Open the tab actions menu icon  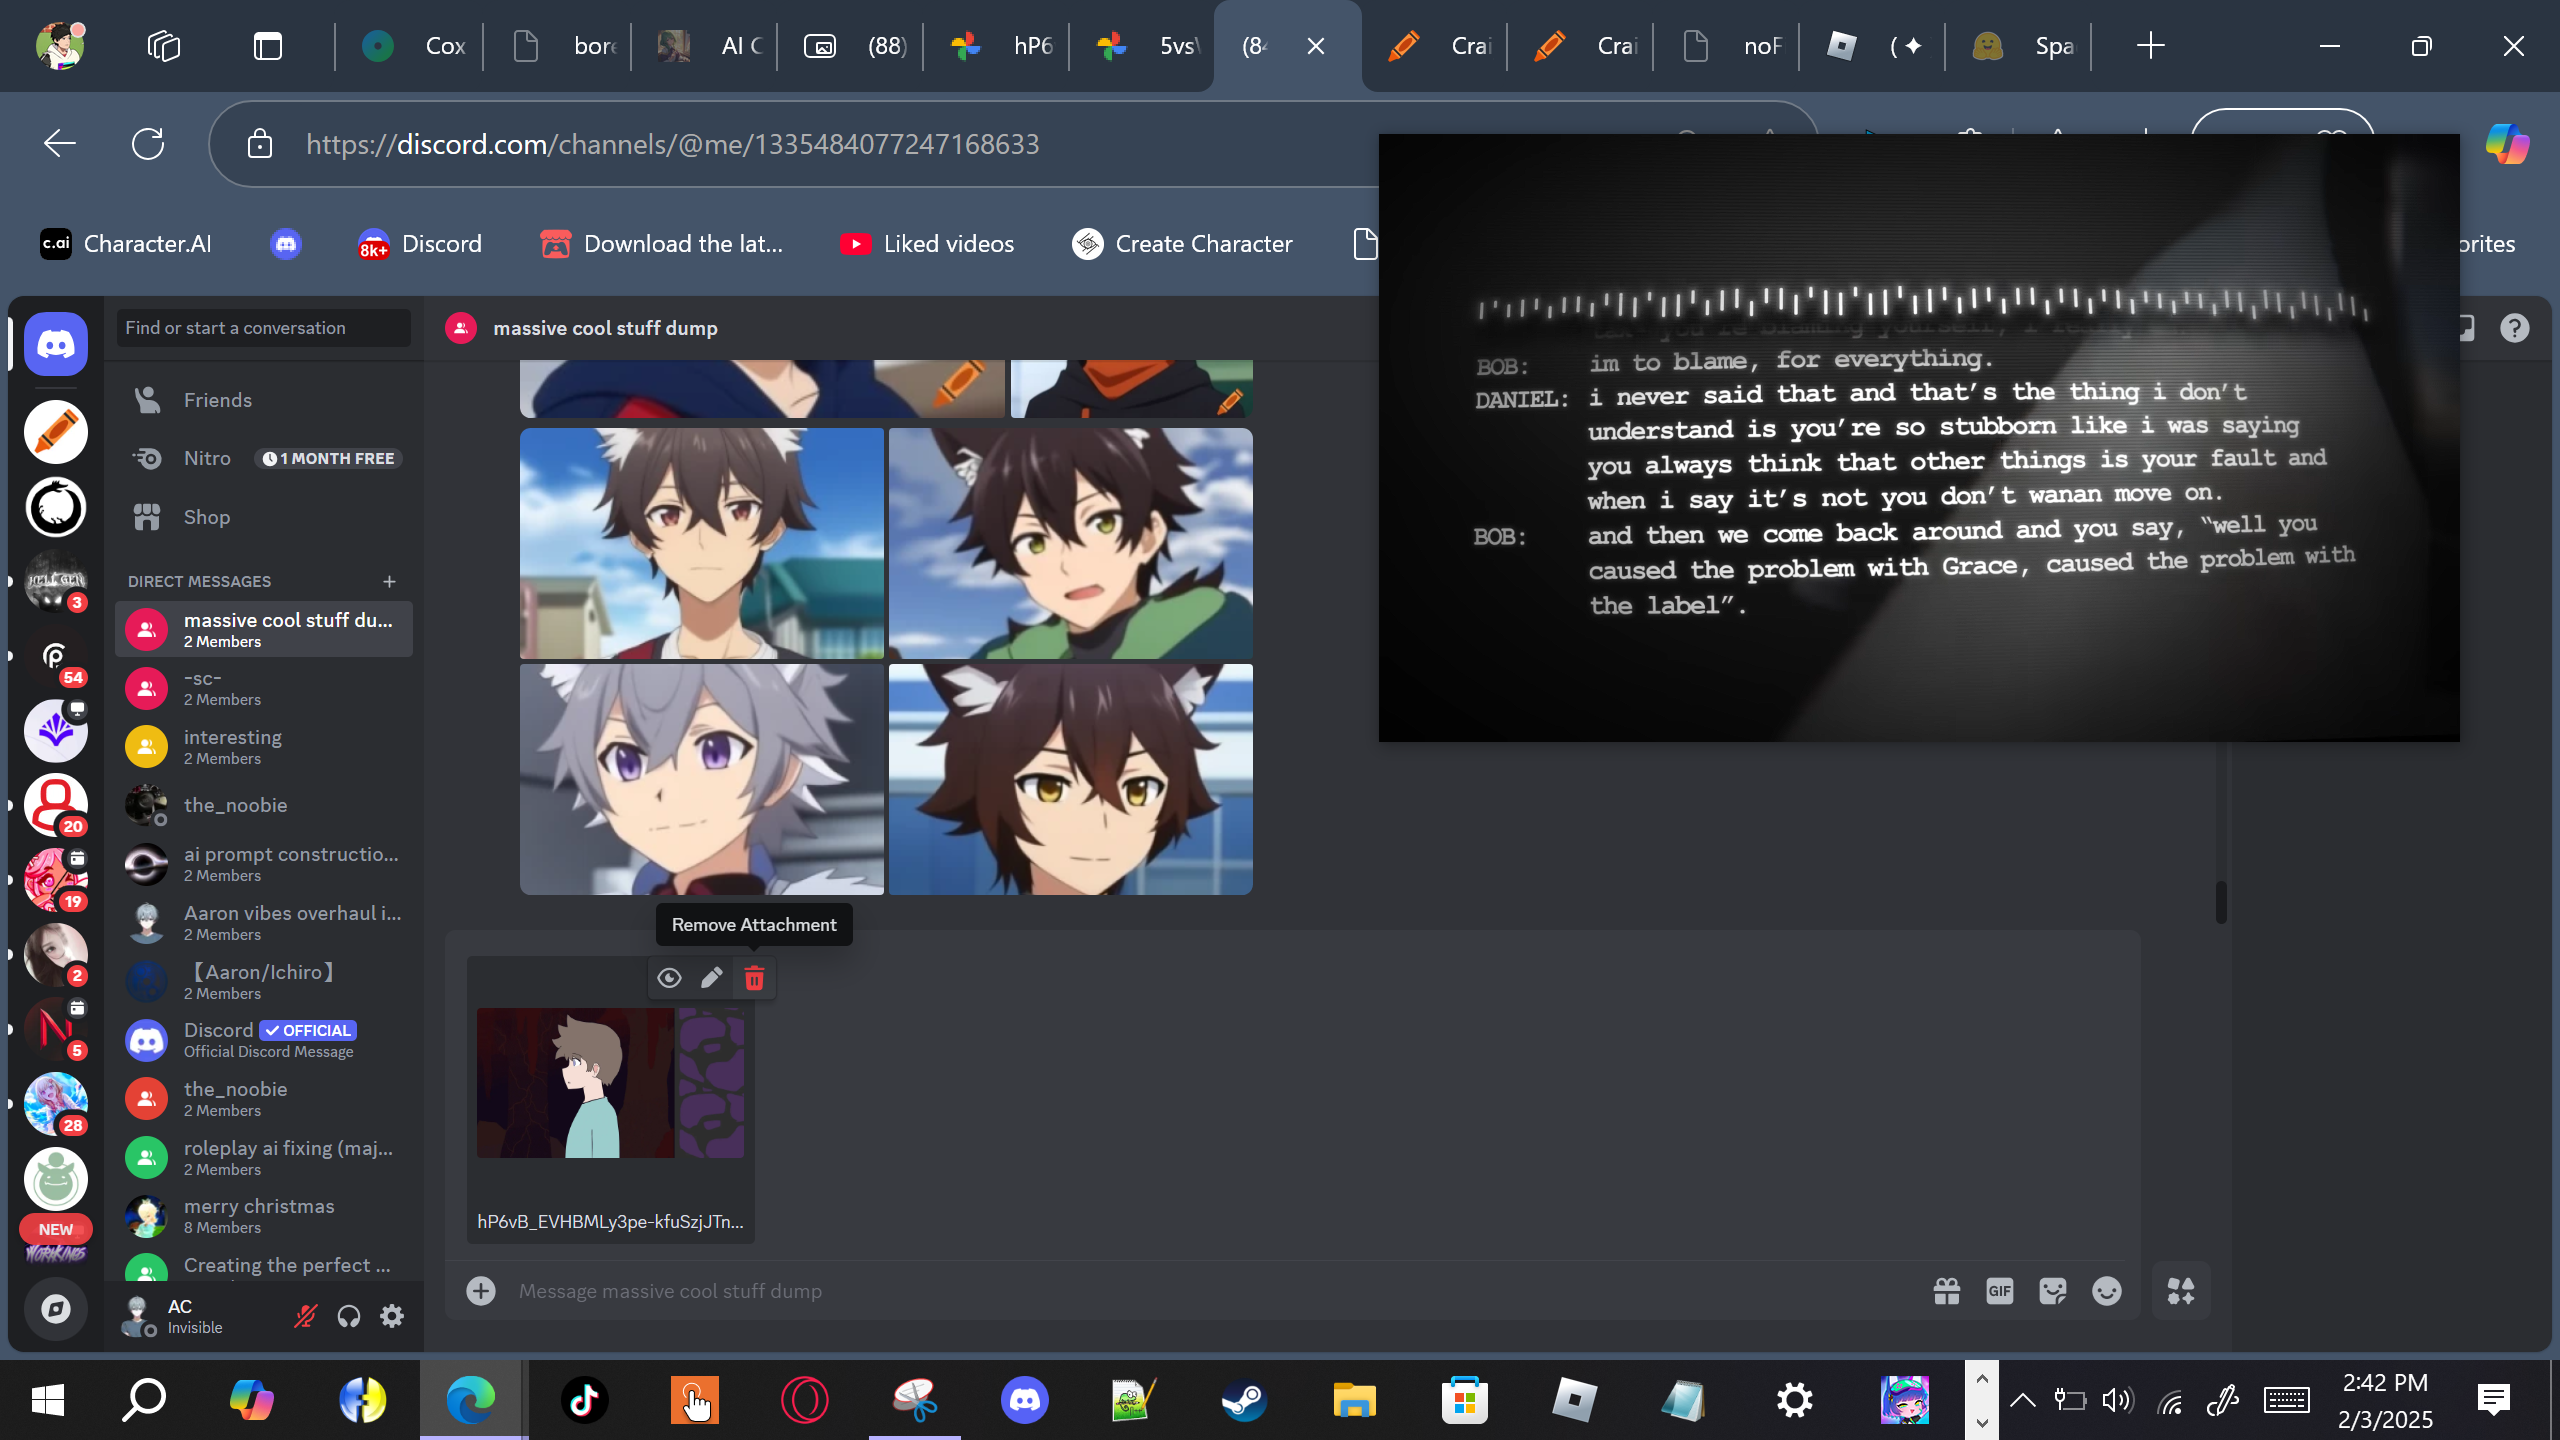pos(268,46)
